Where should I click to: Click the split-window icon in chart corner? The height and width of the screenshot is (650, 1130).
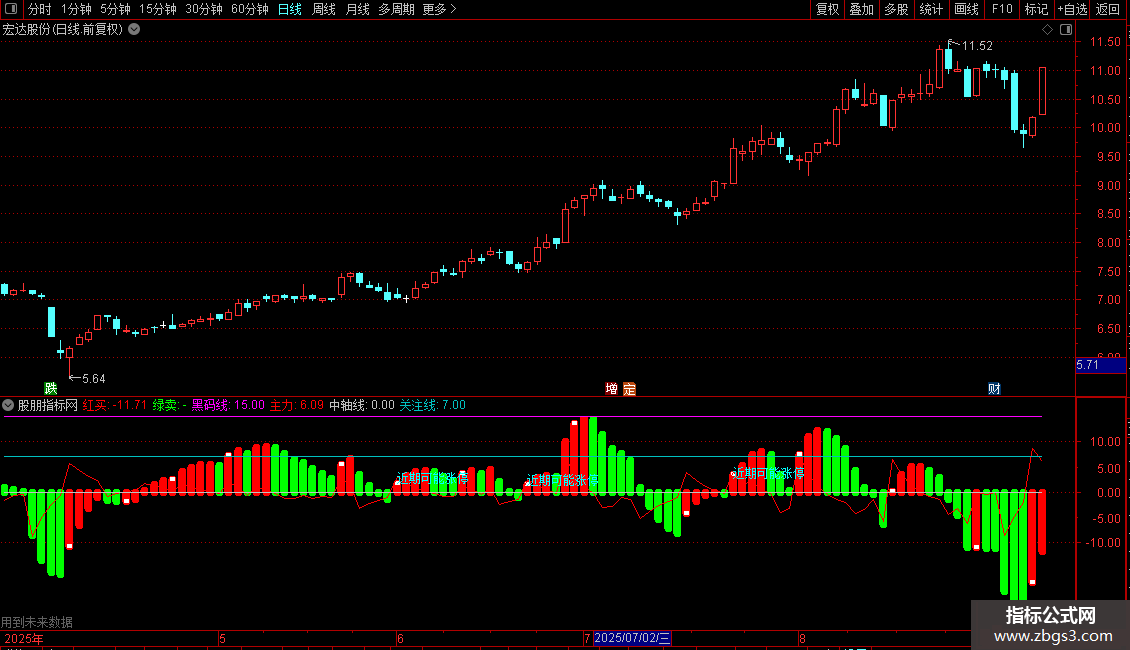click(1066, 30)
